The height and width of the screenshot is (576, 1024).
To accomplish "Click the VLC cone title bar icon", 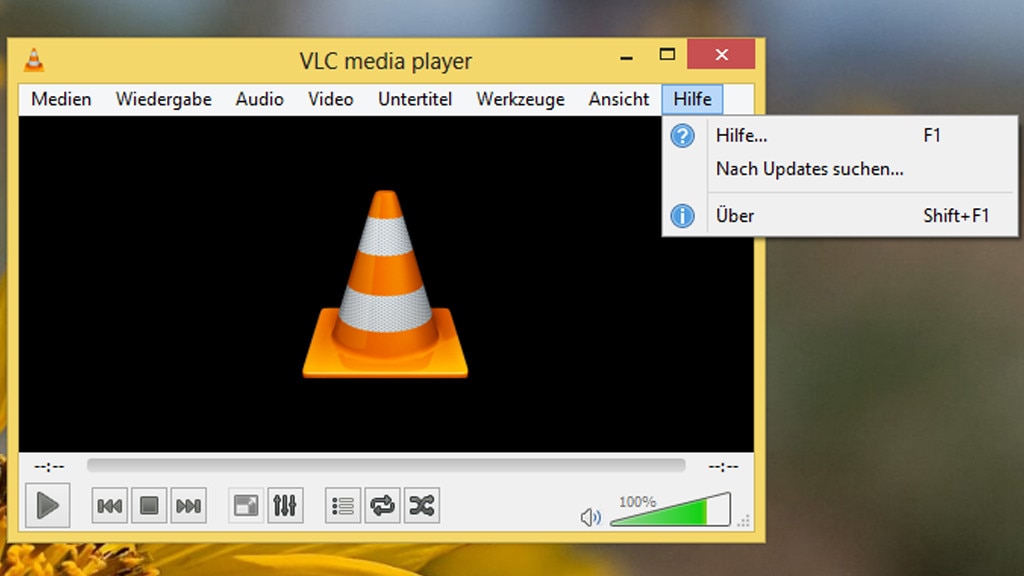I will pyautogui.click(x=34, y=60).
